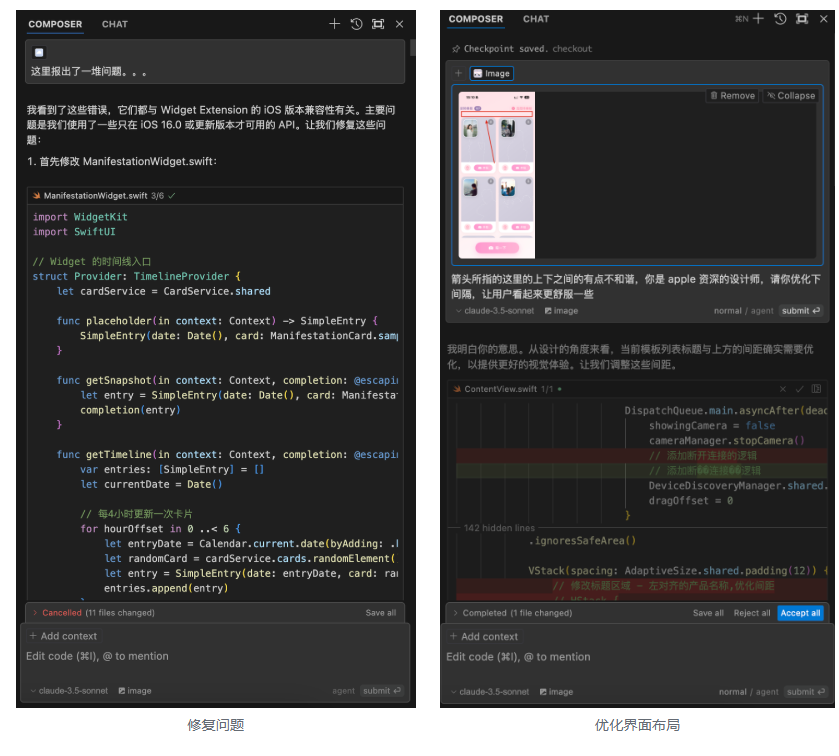Click Add context in right panel
This screenshot has width=839, height=756.
[x=484, y=637]
